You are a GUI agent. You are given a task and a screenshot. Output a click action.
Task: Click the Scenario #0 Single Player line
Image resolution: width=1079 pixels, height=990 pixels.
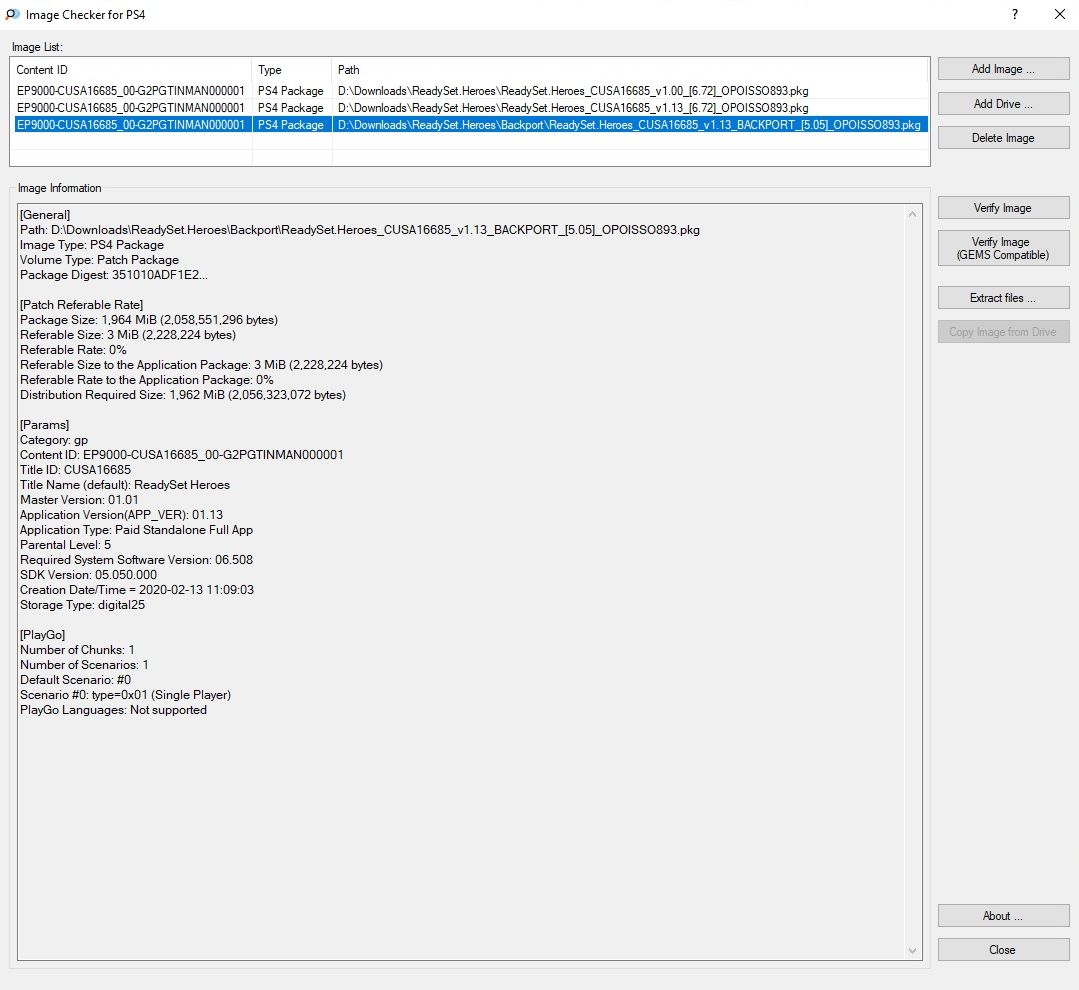[125, 695]
